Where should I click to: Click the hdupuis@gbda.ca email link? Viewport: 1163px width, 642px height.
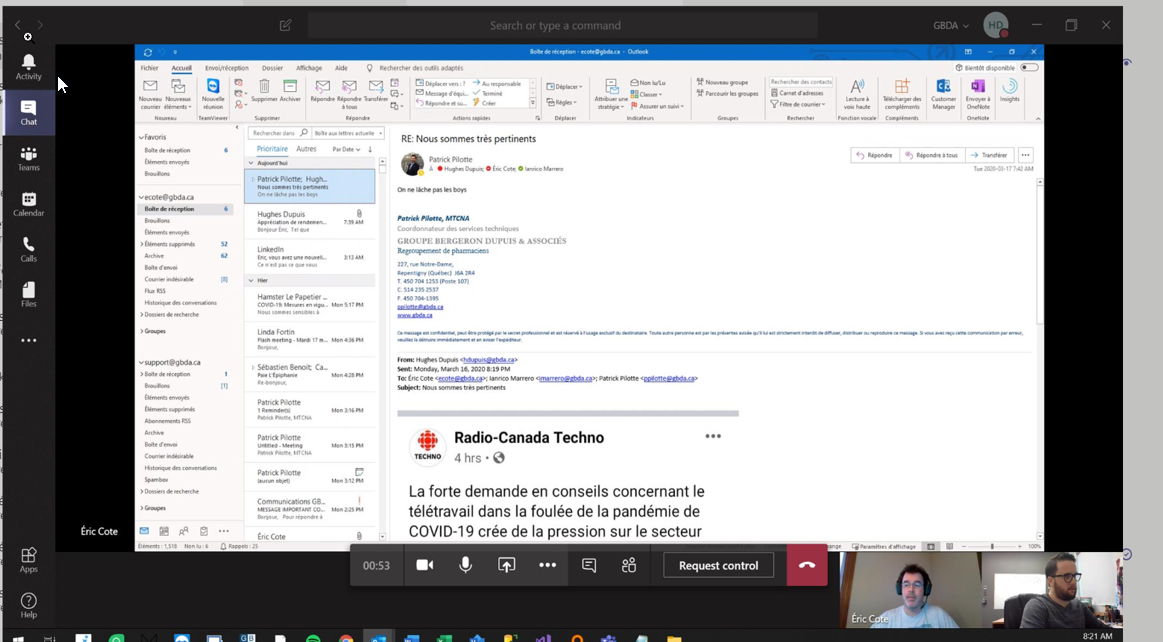(489, 360)
